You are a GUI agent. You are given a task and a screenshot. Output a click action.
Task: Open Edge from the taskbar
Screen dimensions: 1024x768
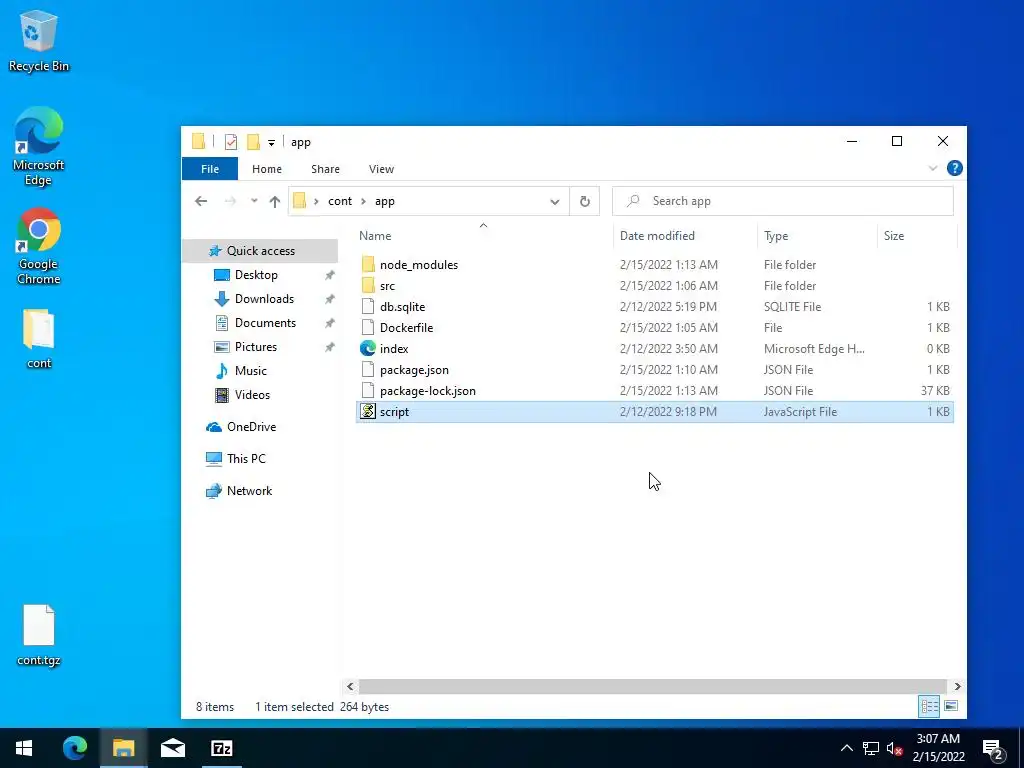click(x=74, y=748)
